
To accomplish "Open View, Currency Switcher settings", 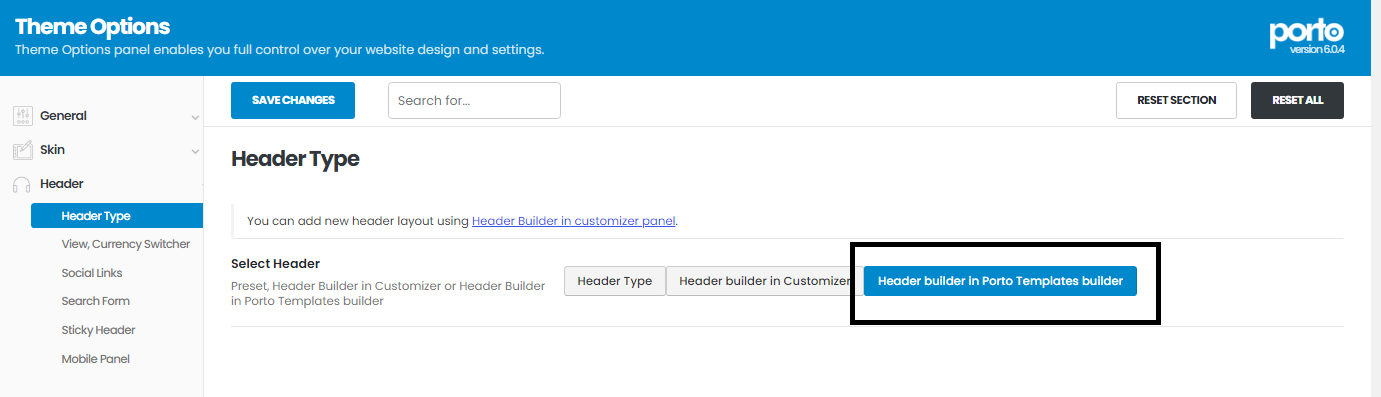I will coord(125,244).
